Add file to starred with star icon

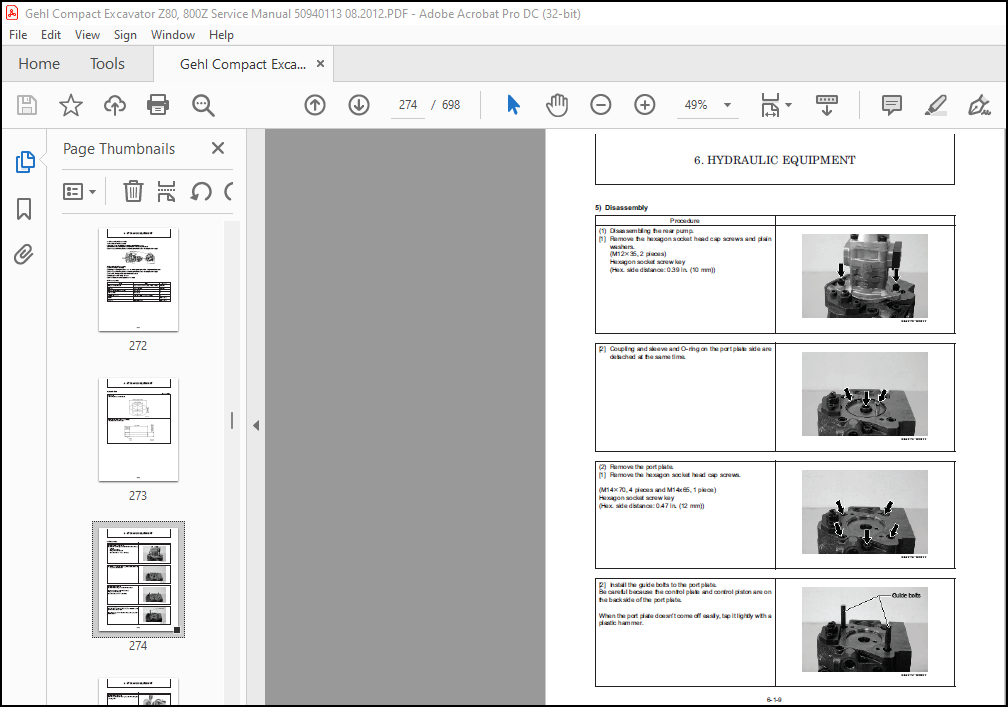(x=71, y=105)
